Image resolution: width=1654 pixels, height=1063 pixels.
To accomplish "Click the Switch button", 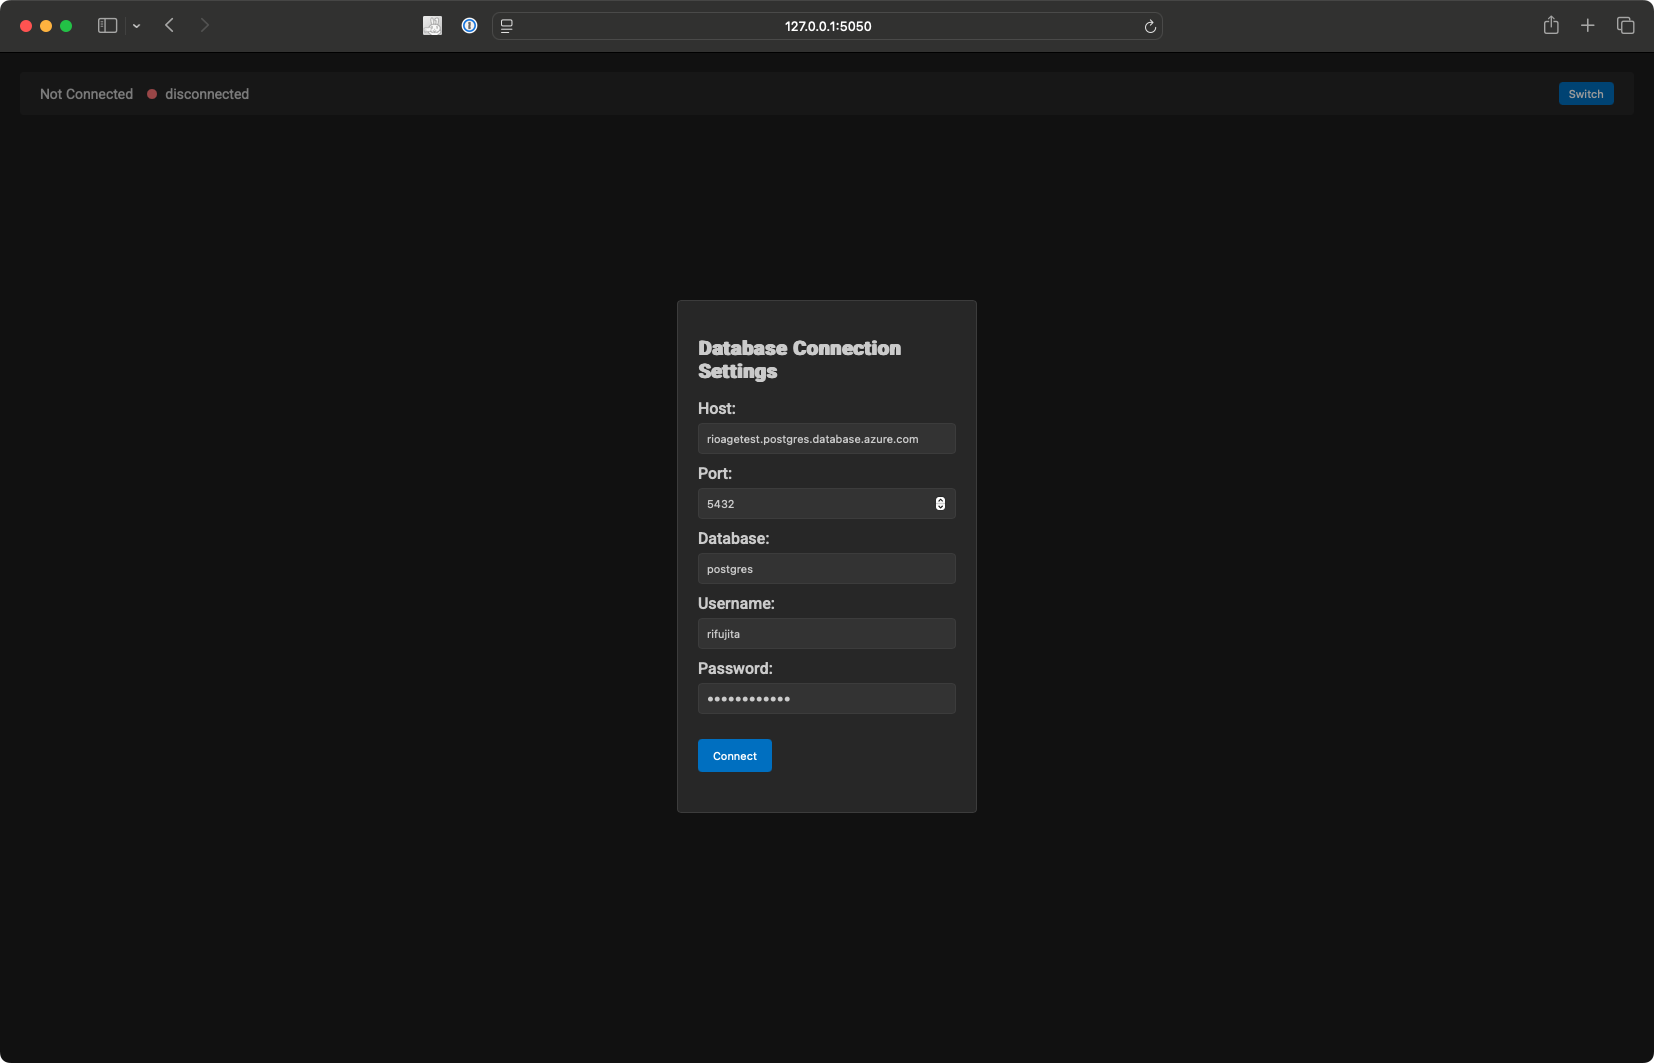I will [1586, 94].
